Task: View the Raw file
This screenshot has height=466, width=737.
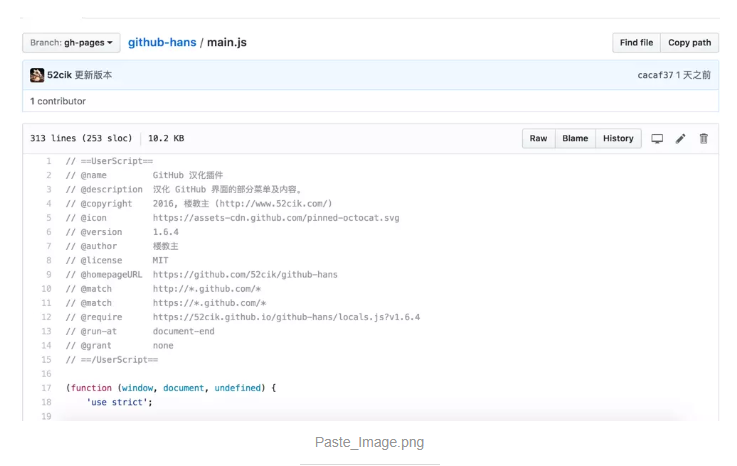Action: 538,139
